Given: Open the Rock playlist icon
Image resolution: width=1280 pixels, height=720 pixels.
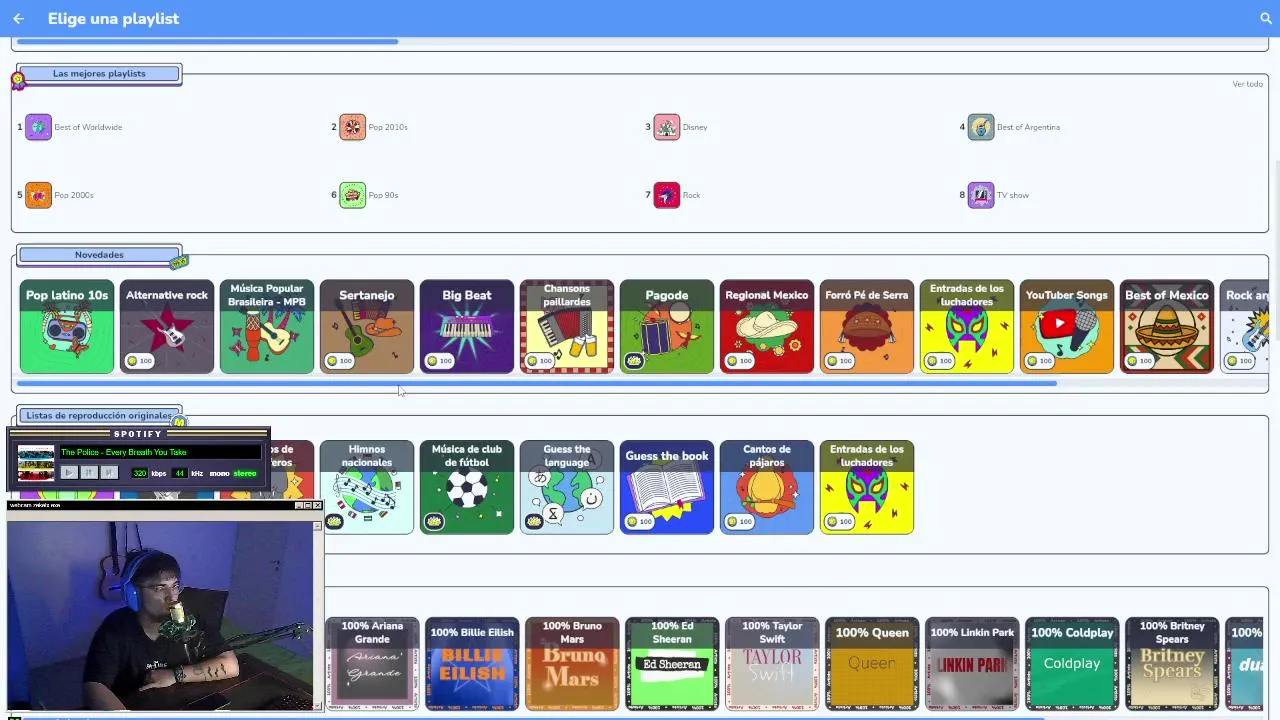Looking at the screenshot, I should (x=666, y=195).
